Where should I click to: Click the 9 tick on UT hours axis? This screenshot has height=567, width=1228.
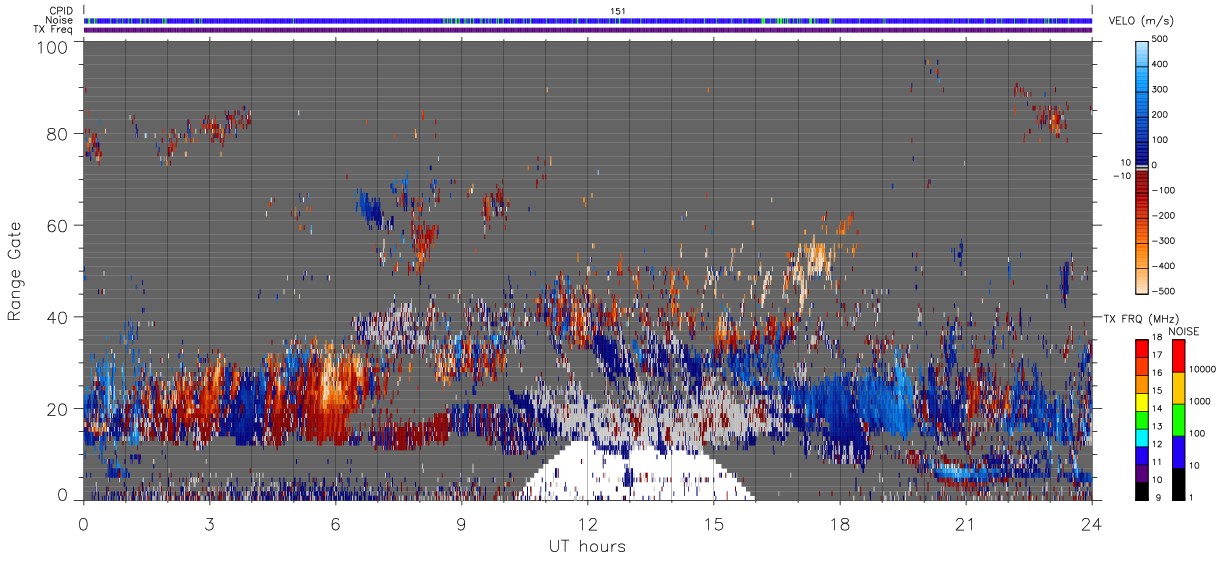pos(462,524)
